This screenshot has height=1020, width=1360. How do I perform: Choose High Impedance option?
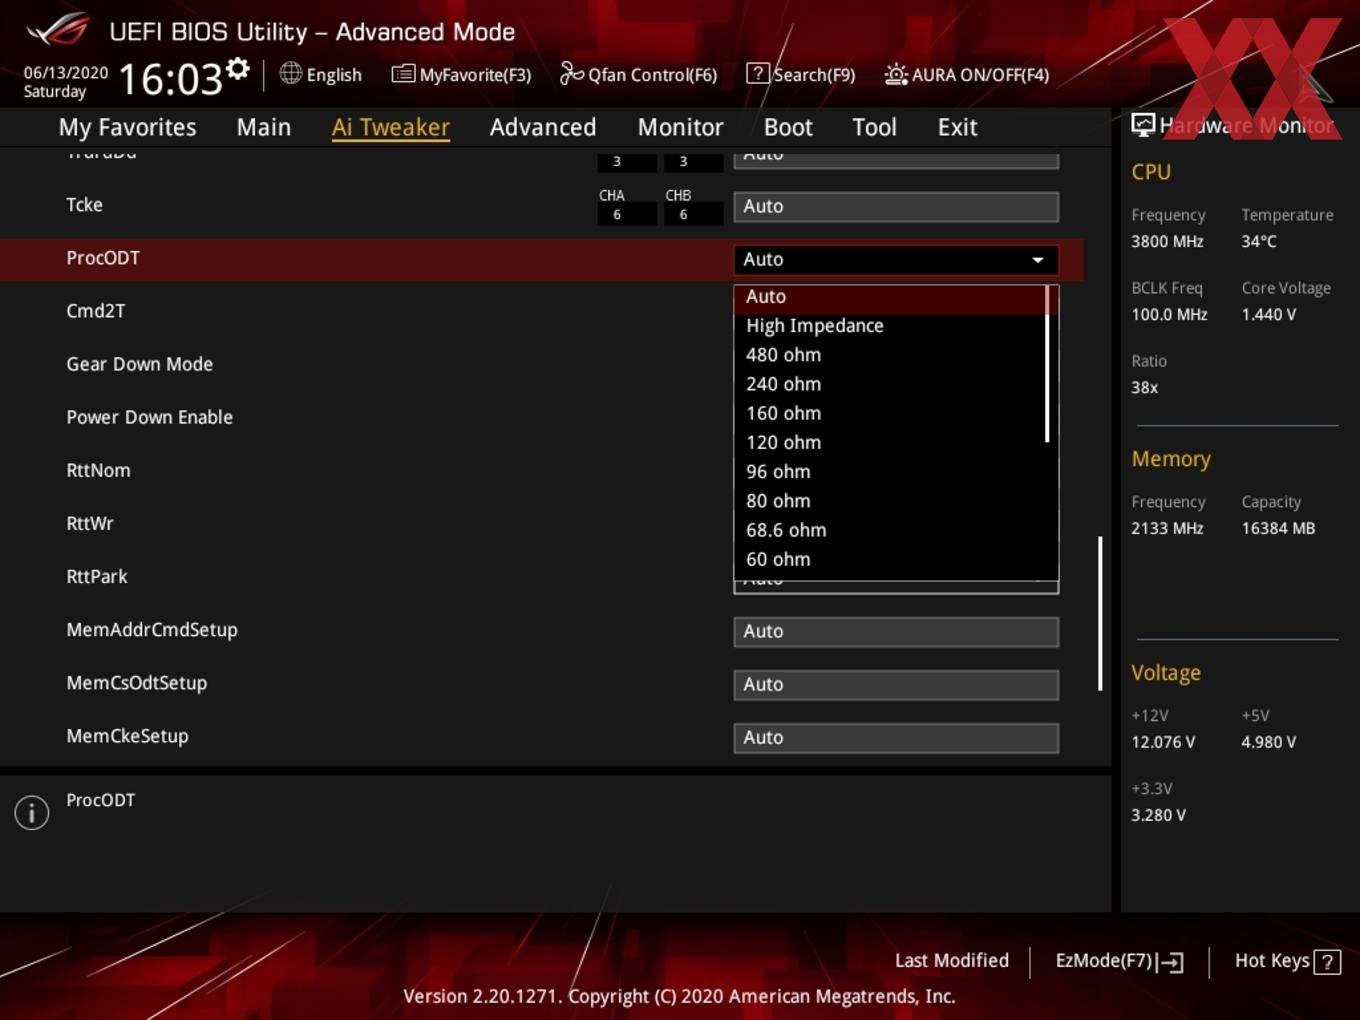(890, 326)
